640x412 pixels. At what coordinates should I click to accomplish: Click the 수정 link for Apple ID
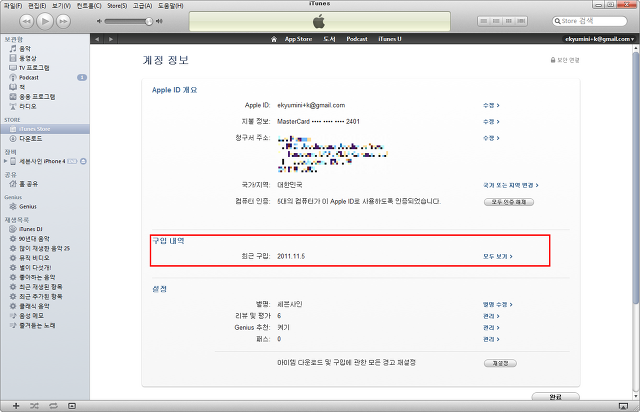pyautogui.click(x=491, y=105)
